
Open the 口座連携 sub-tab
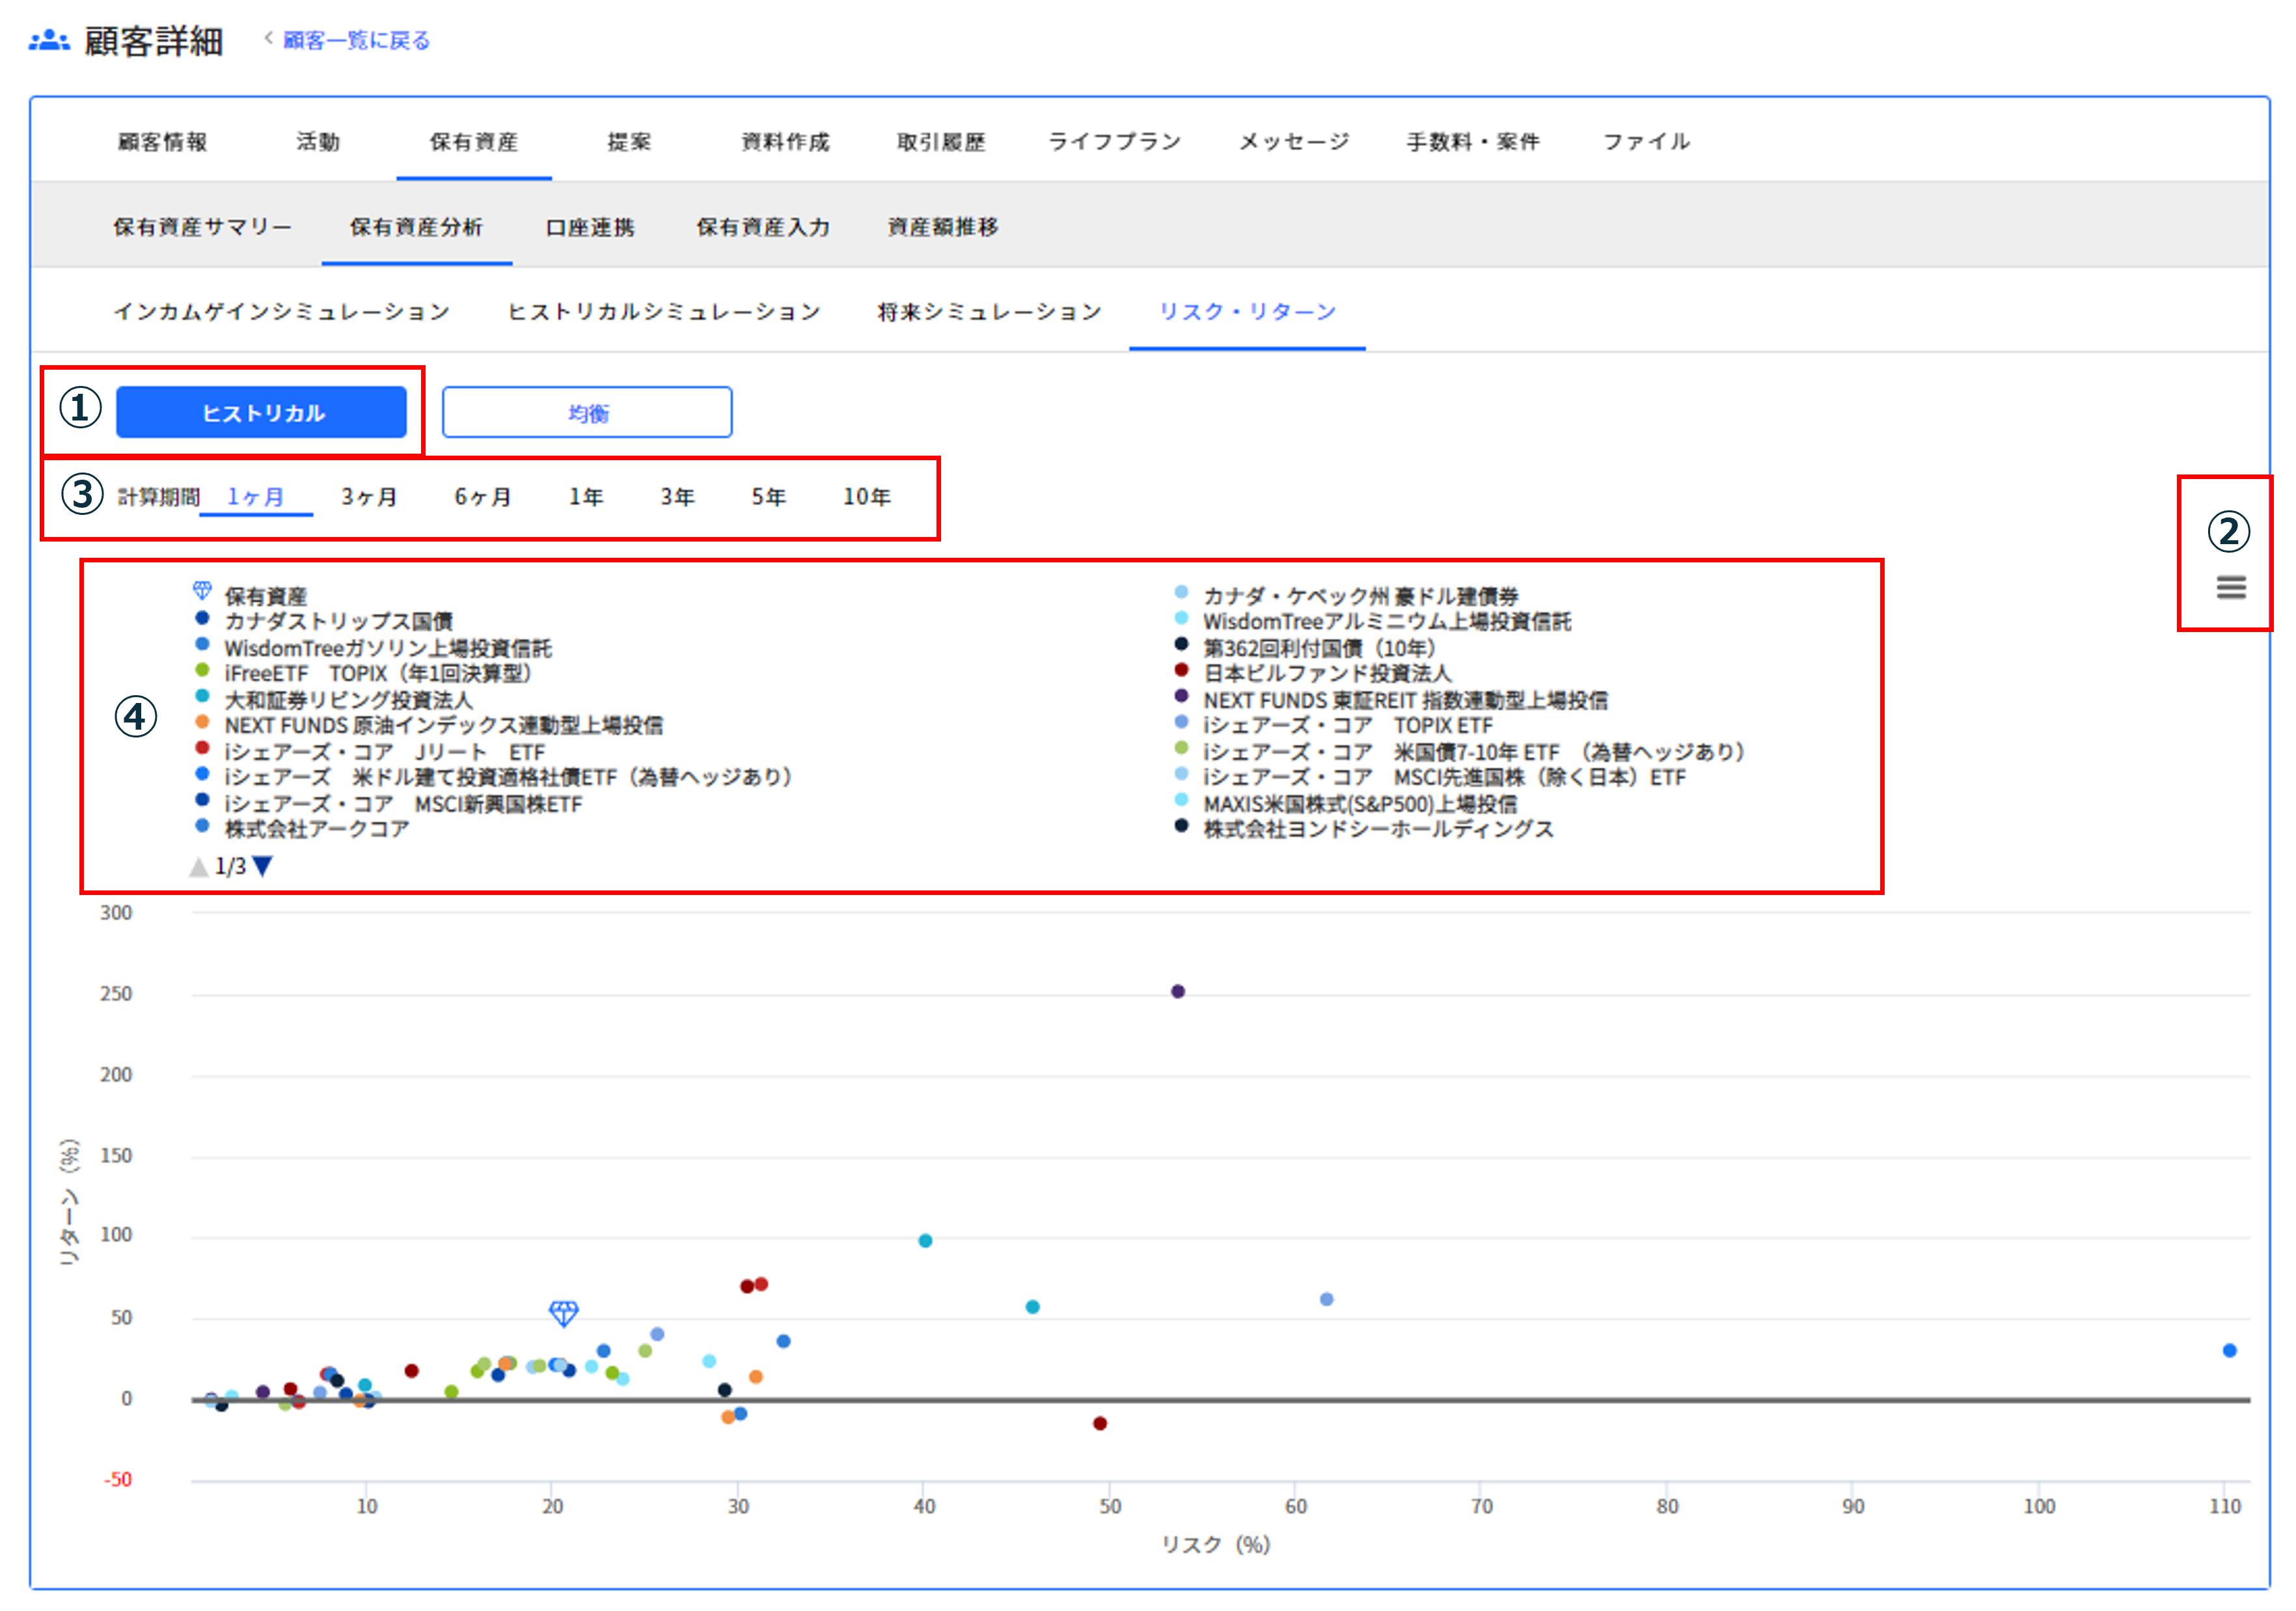590,227
